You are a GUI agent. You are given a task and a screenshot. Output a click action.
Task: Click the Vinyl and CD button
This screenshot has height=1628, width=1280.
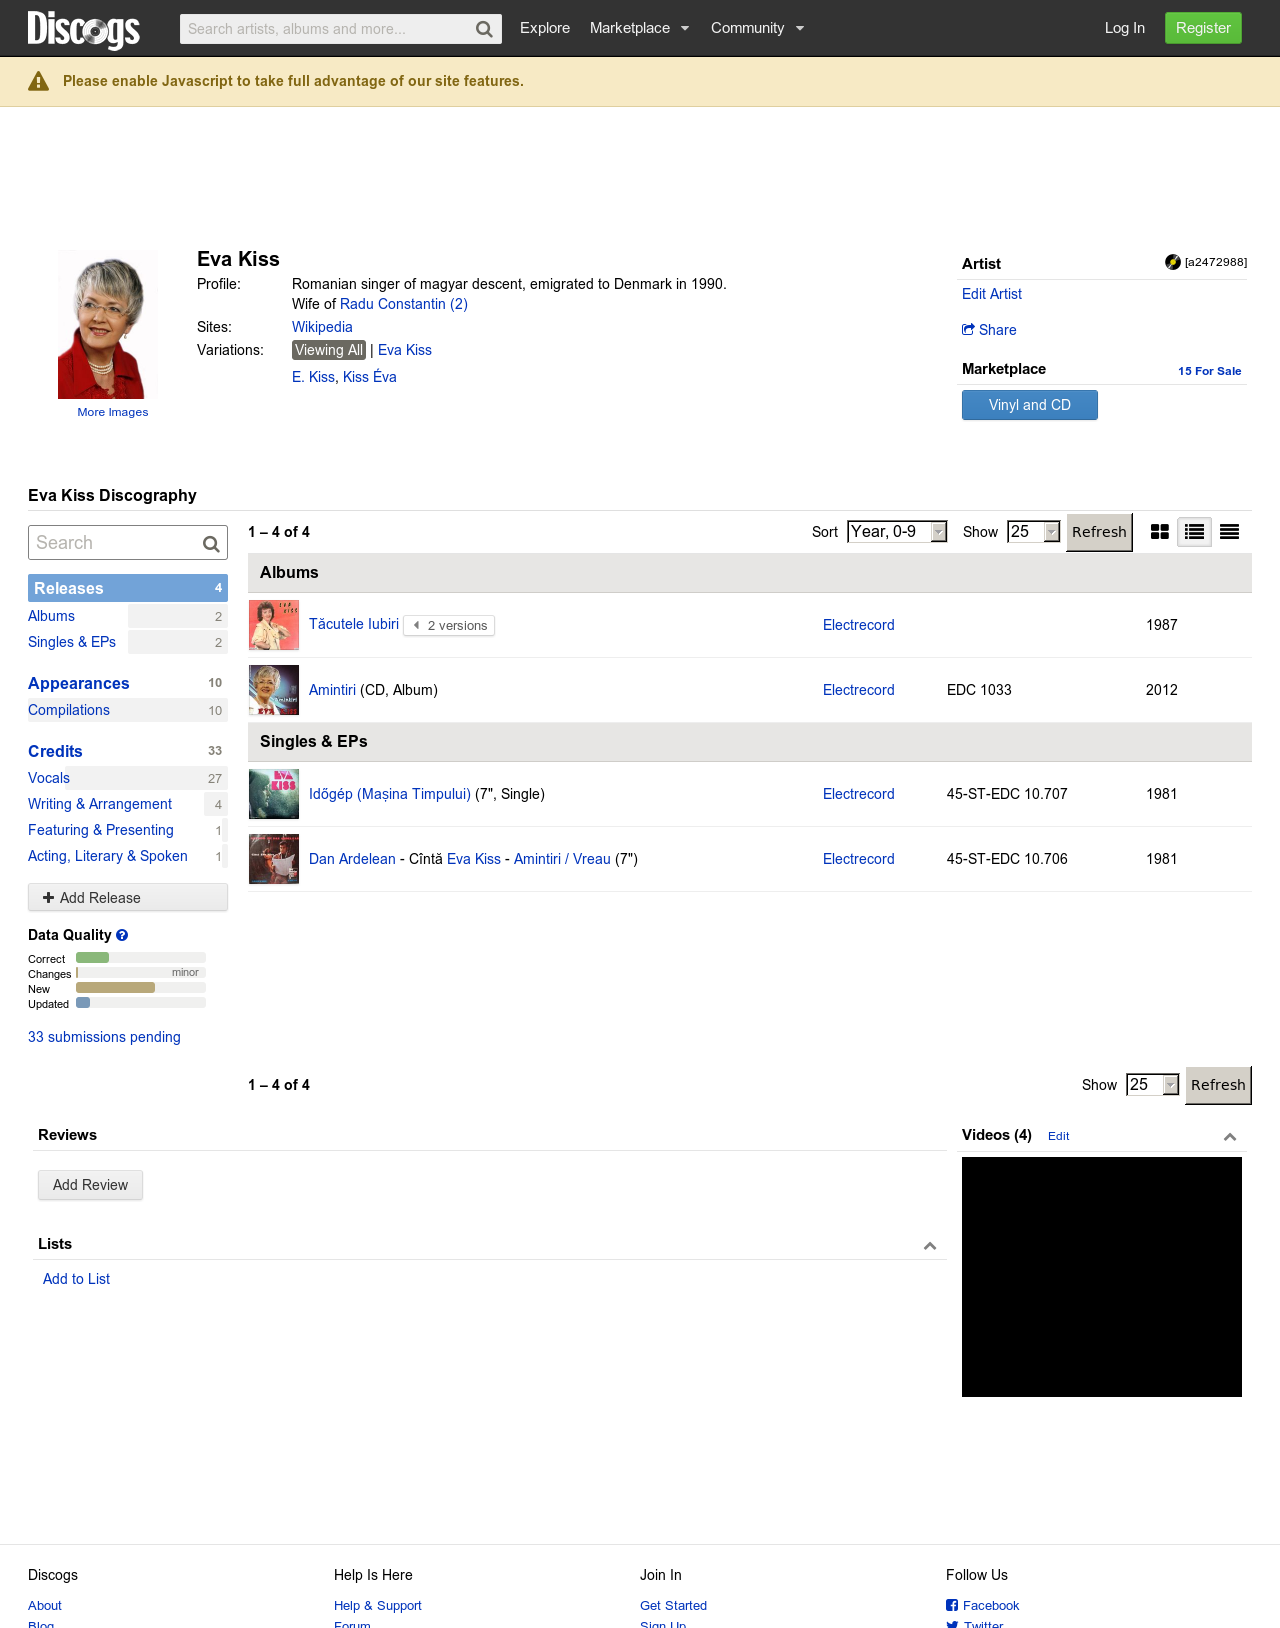1030,405
